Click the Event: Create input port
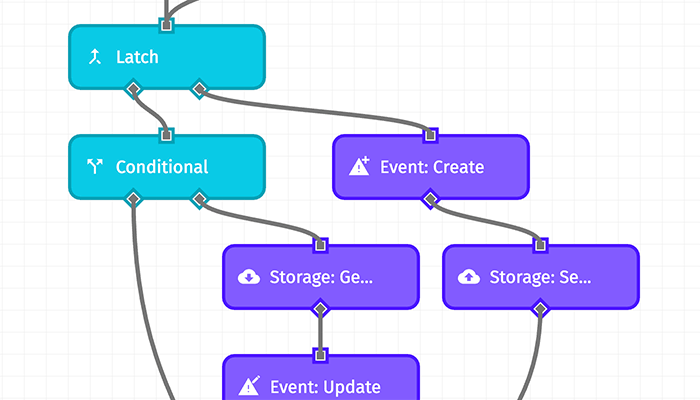 [430, 135]
